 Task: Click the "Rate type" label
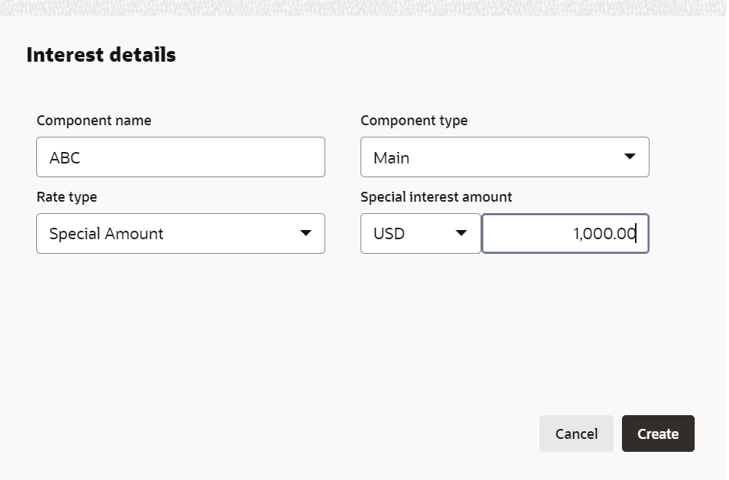pyautogui.click(x=67, y=197)
